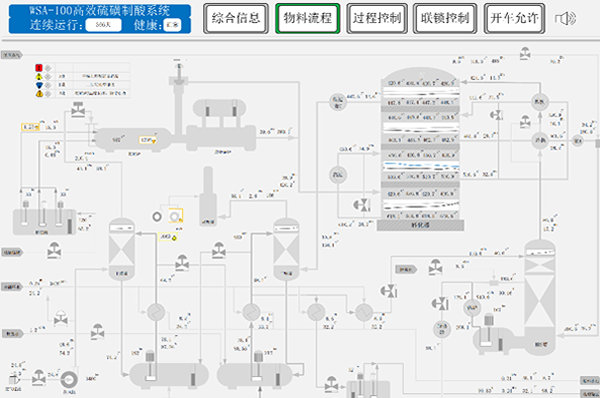
Task: Toggle the diamond beside the red alarm icon
Action: 48,68
